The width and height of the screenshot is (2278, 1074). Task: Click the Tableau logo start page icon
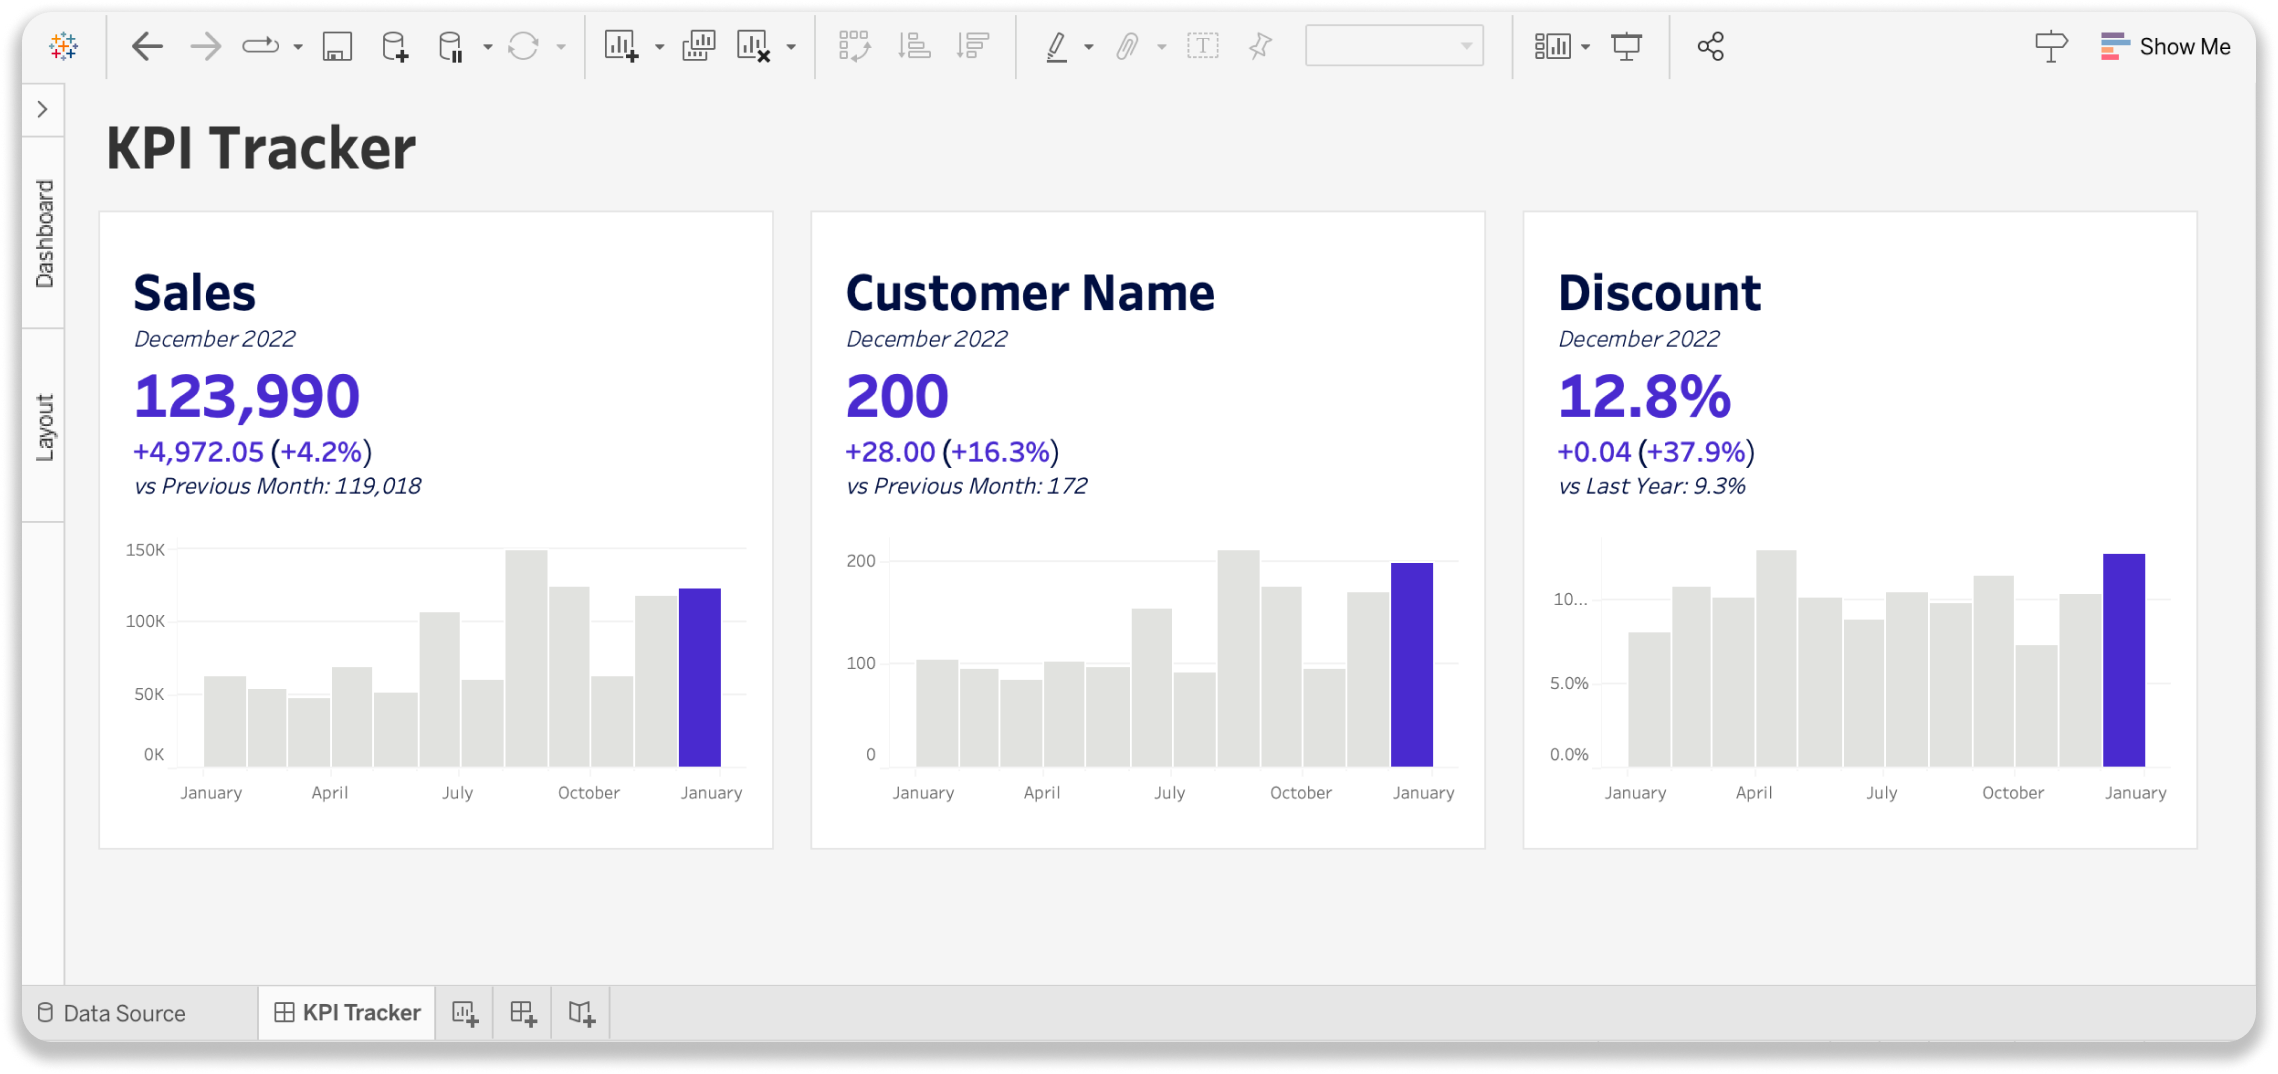(x=63, y=46)
